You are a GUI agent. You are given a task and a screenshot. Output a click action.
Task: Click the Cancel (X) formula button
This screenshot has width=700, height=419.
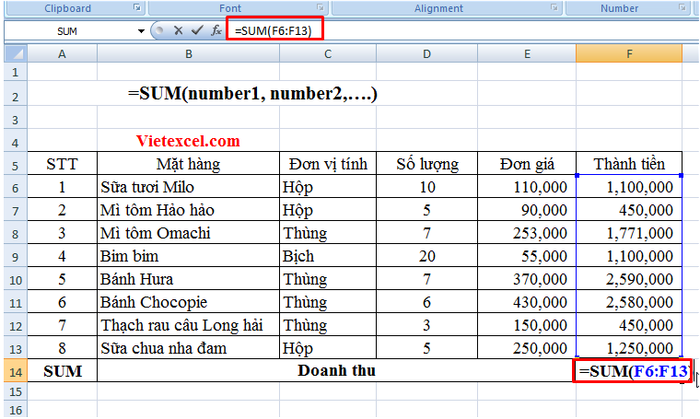pyautogui.click(x=178, y=30)
